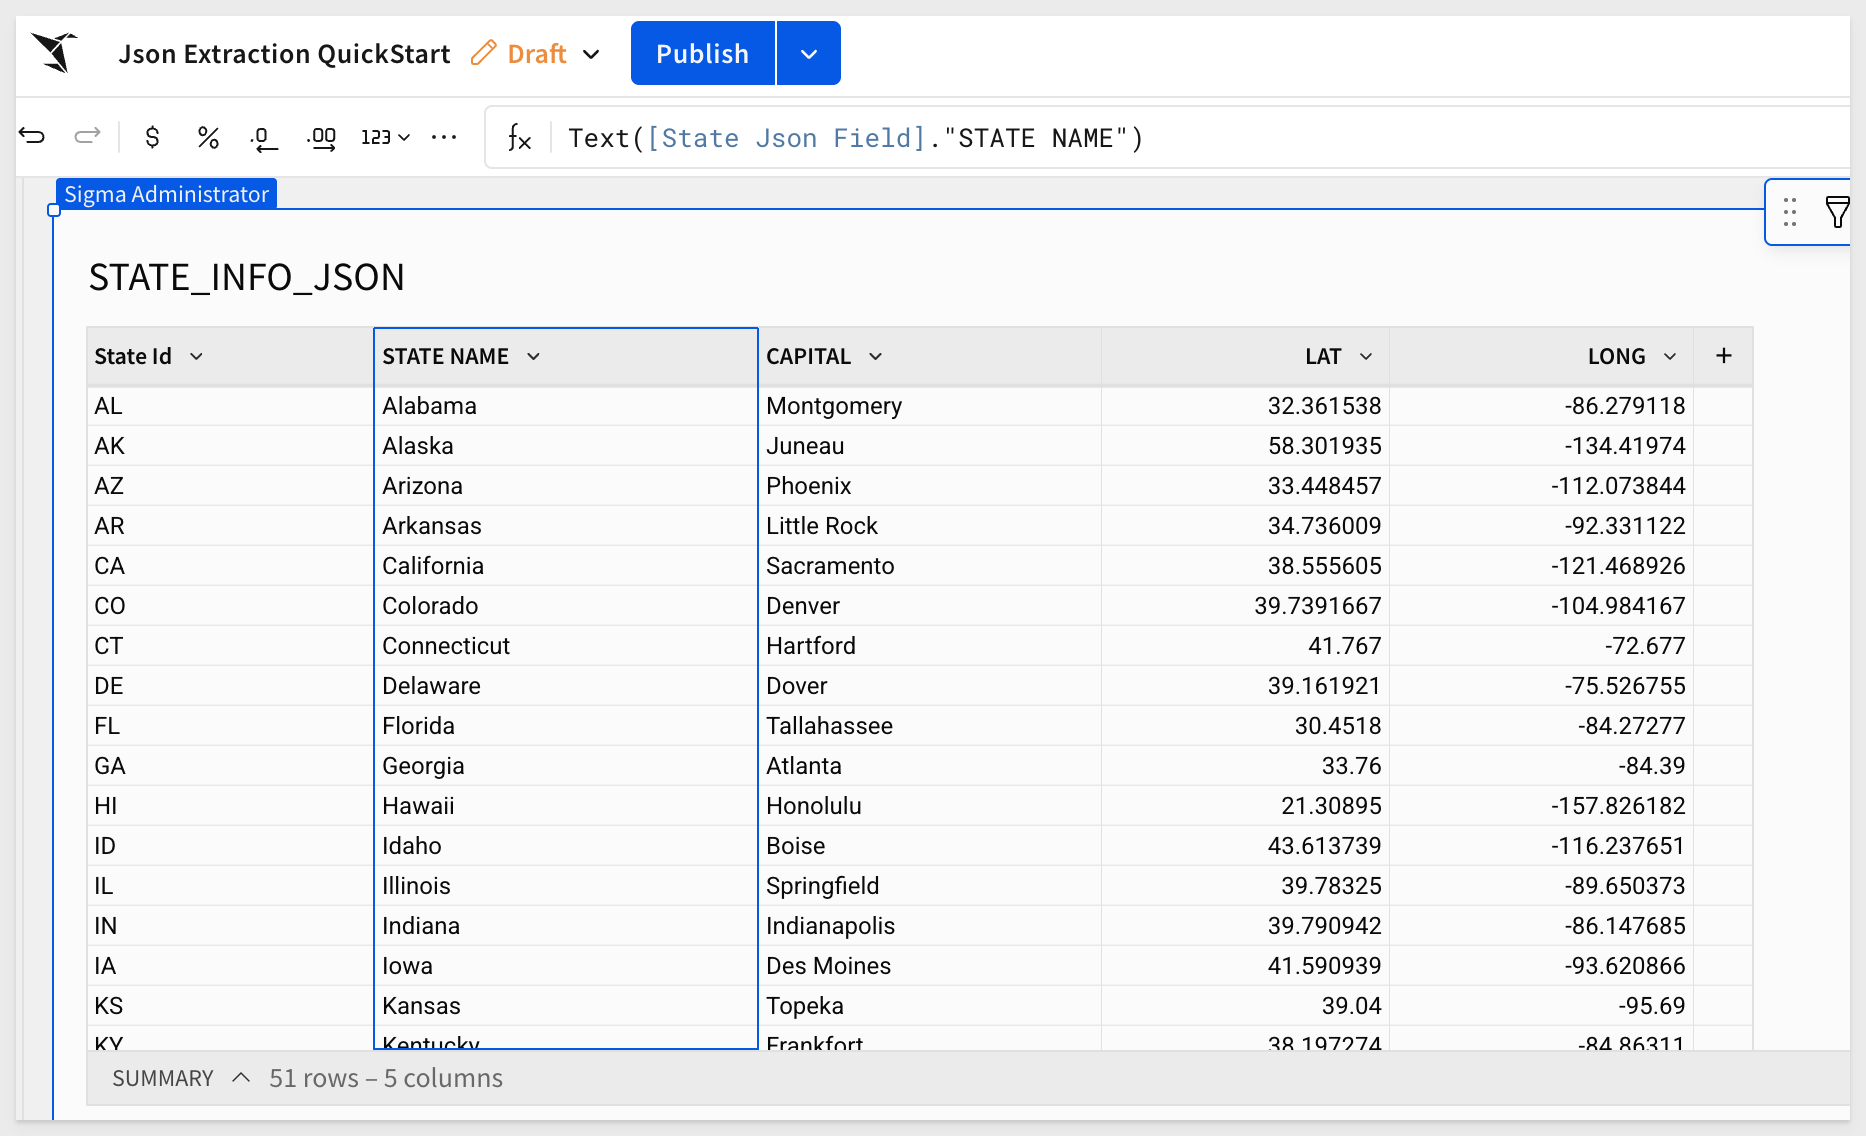This screenshot has height=1136, width=1866.
Task: Select the GA state id cell
Action: click(230, 766)
